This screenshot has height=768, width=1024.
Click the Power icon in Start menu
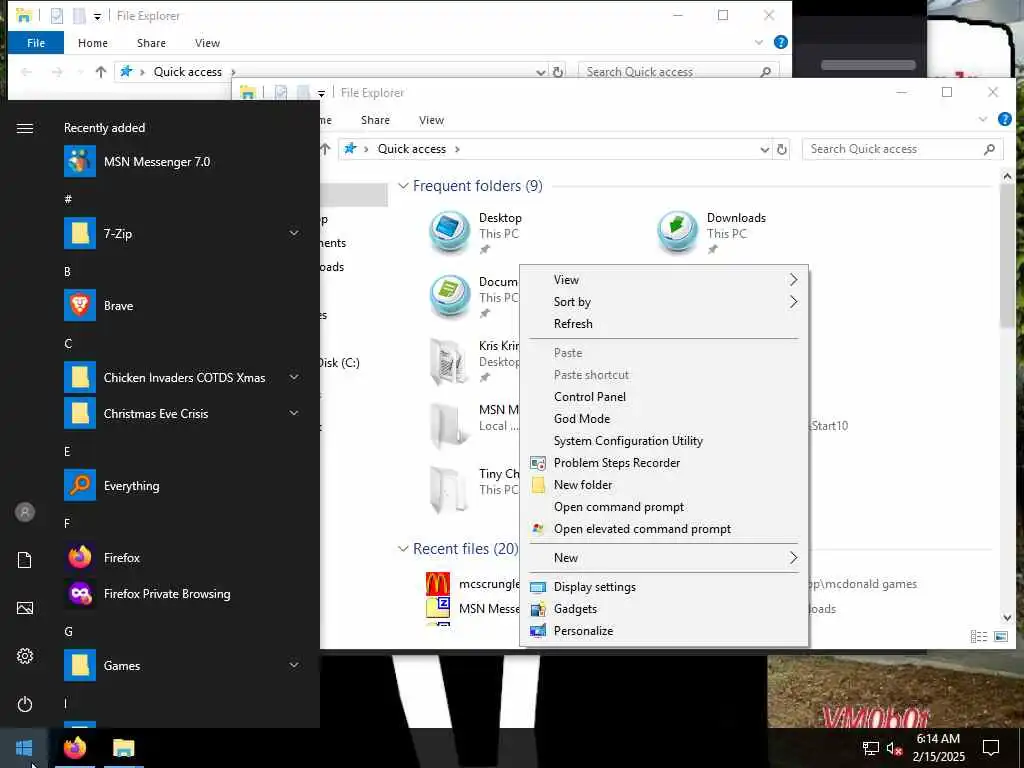pyautogui.click(x=25, y=704)
